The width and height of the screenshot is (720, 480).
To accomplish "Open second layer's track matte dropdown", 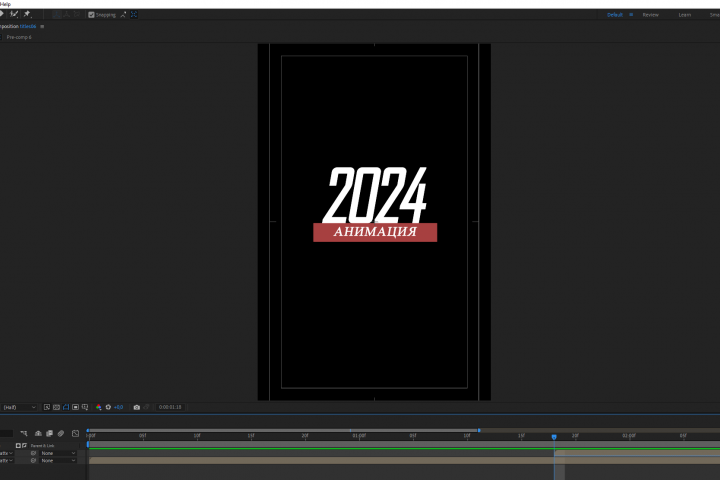I will click(7, 461).
